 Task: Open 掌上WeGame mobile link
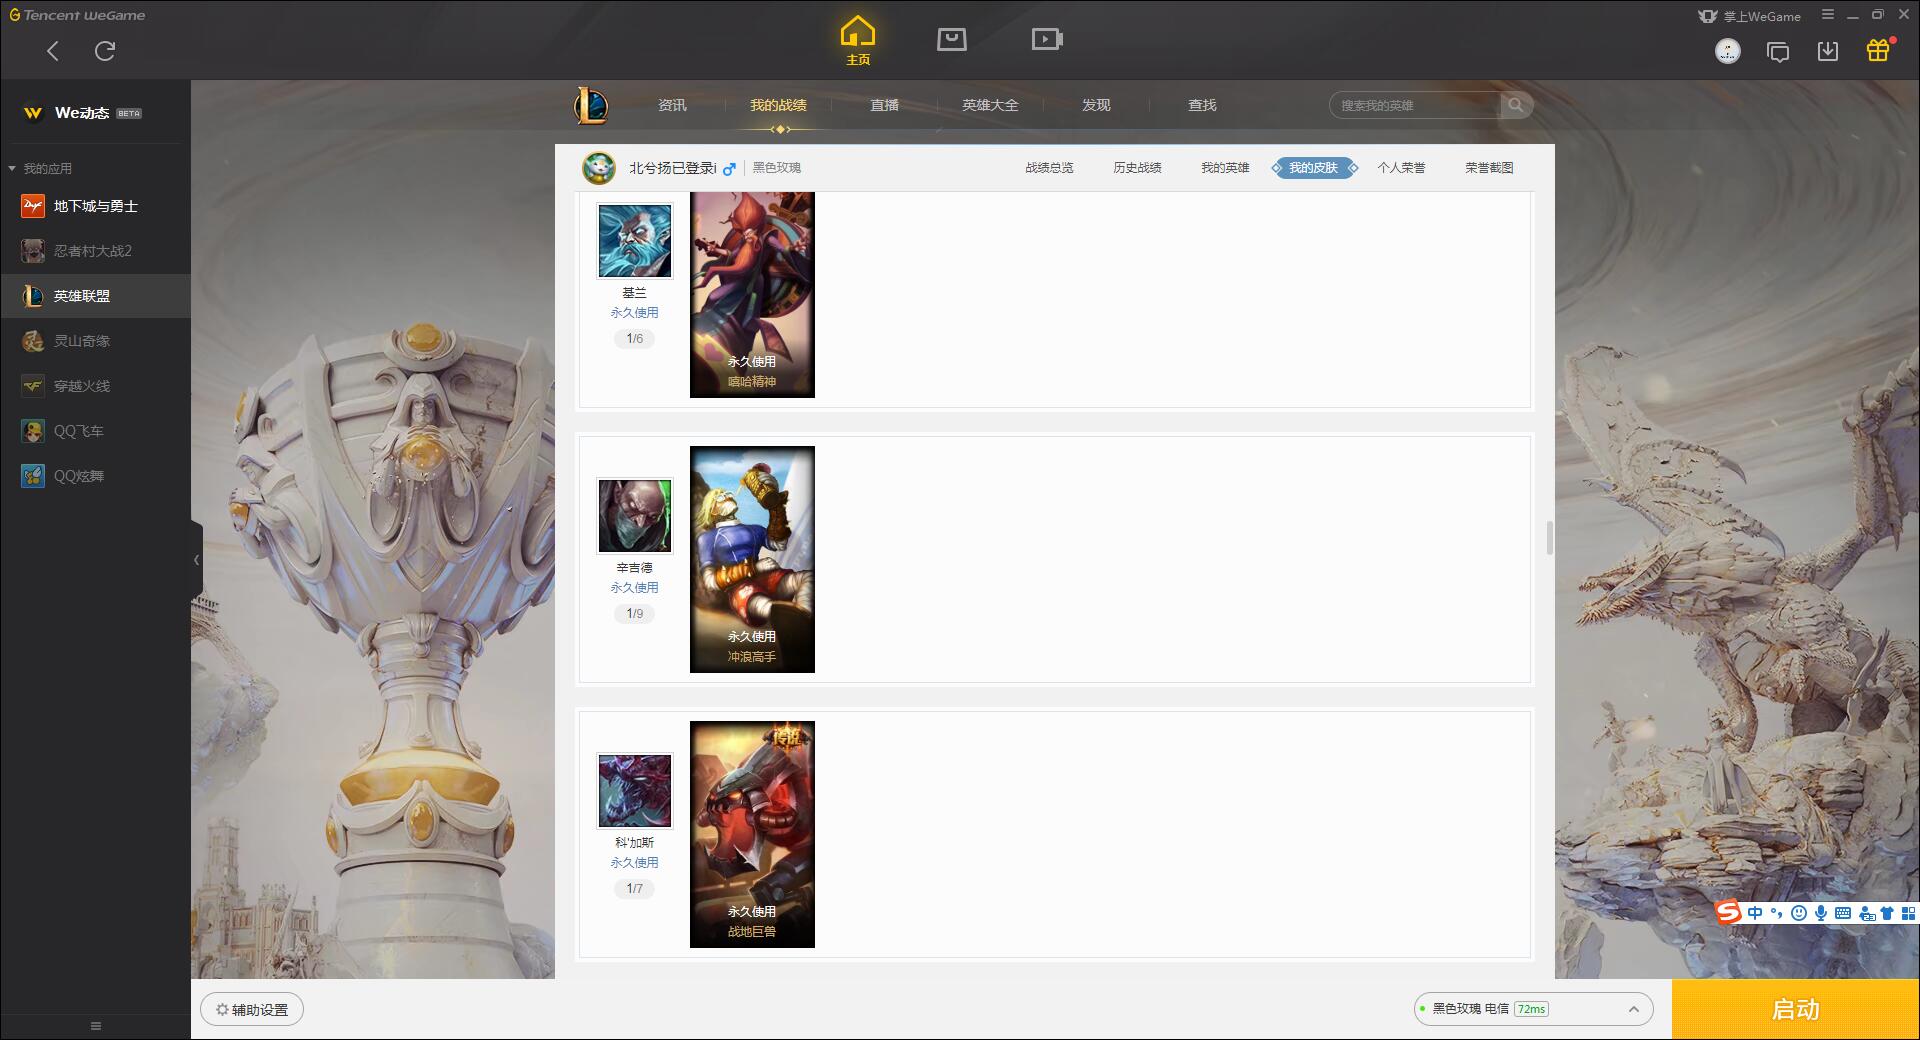tap(1749, 16)
